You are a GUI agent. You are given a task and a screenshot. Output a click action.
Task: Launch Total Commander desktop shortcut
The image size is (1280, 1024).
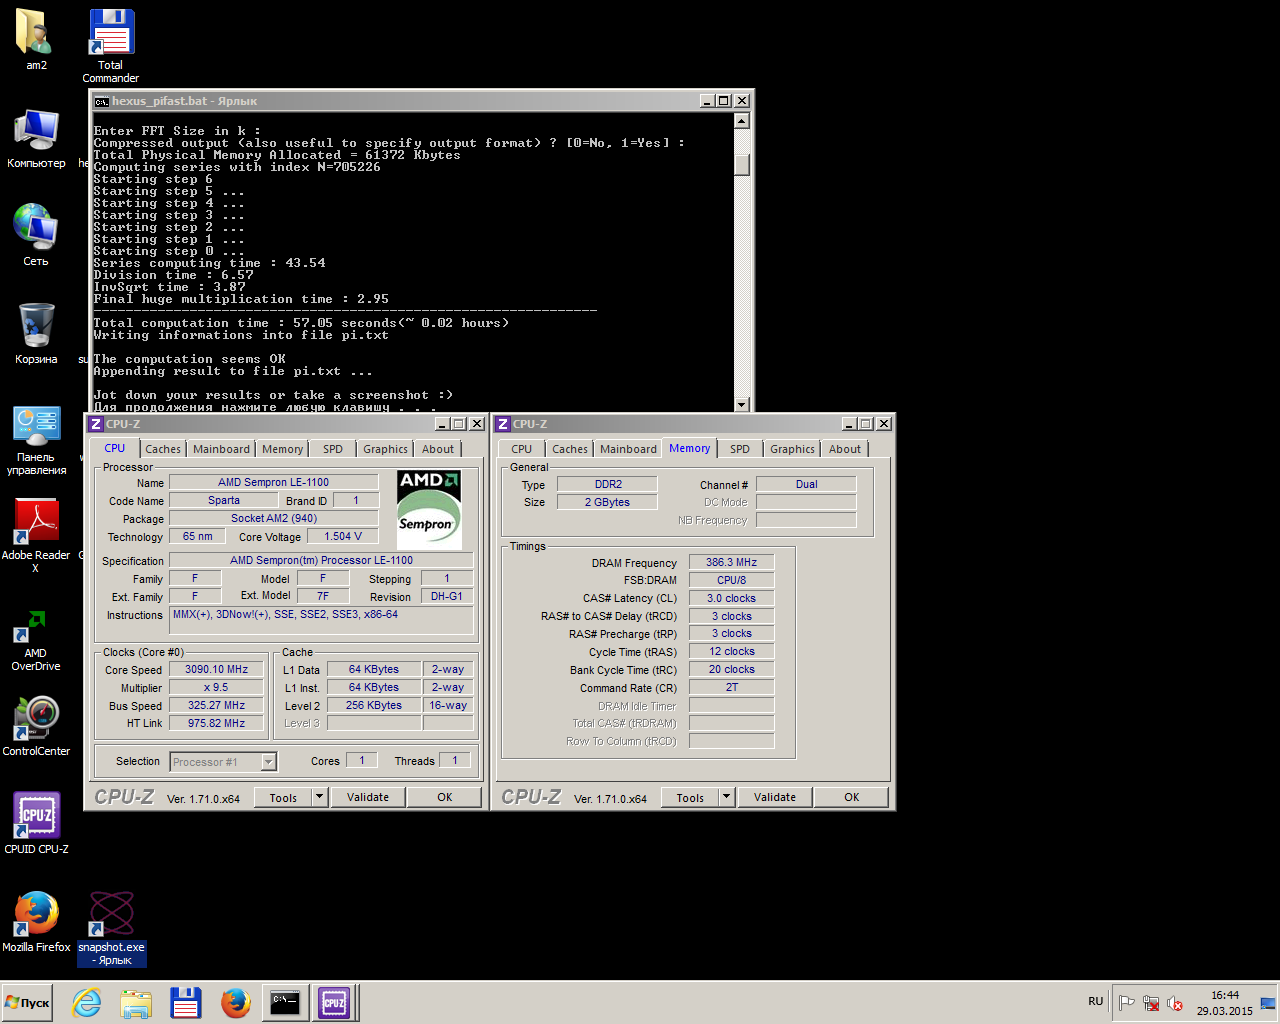tap(111, 45)
